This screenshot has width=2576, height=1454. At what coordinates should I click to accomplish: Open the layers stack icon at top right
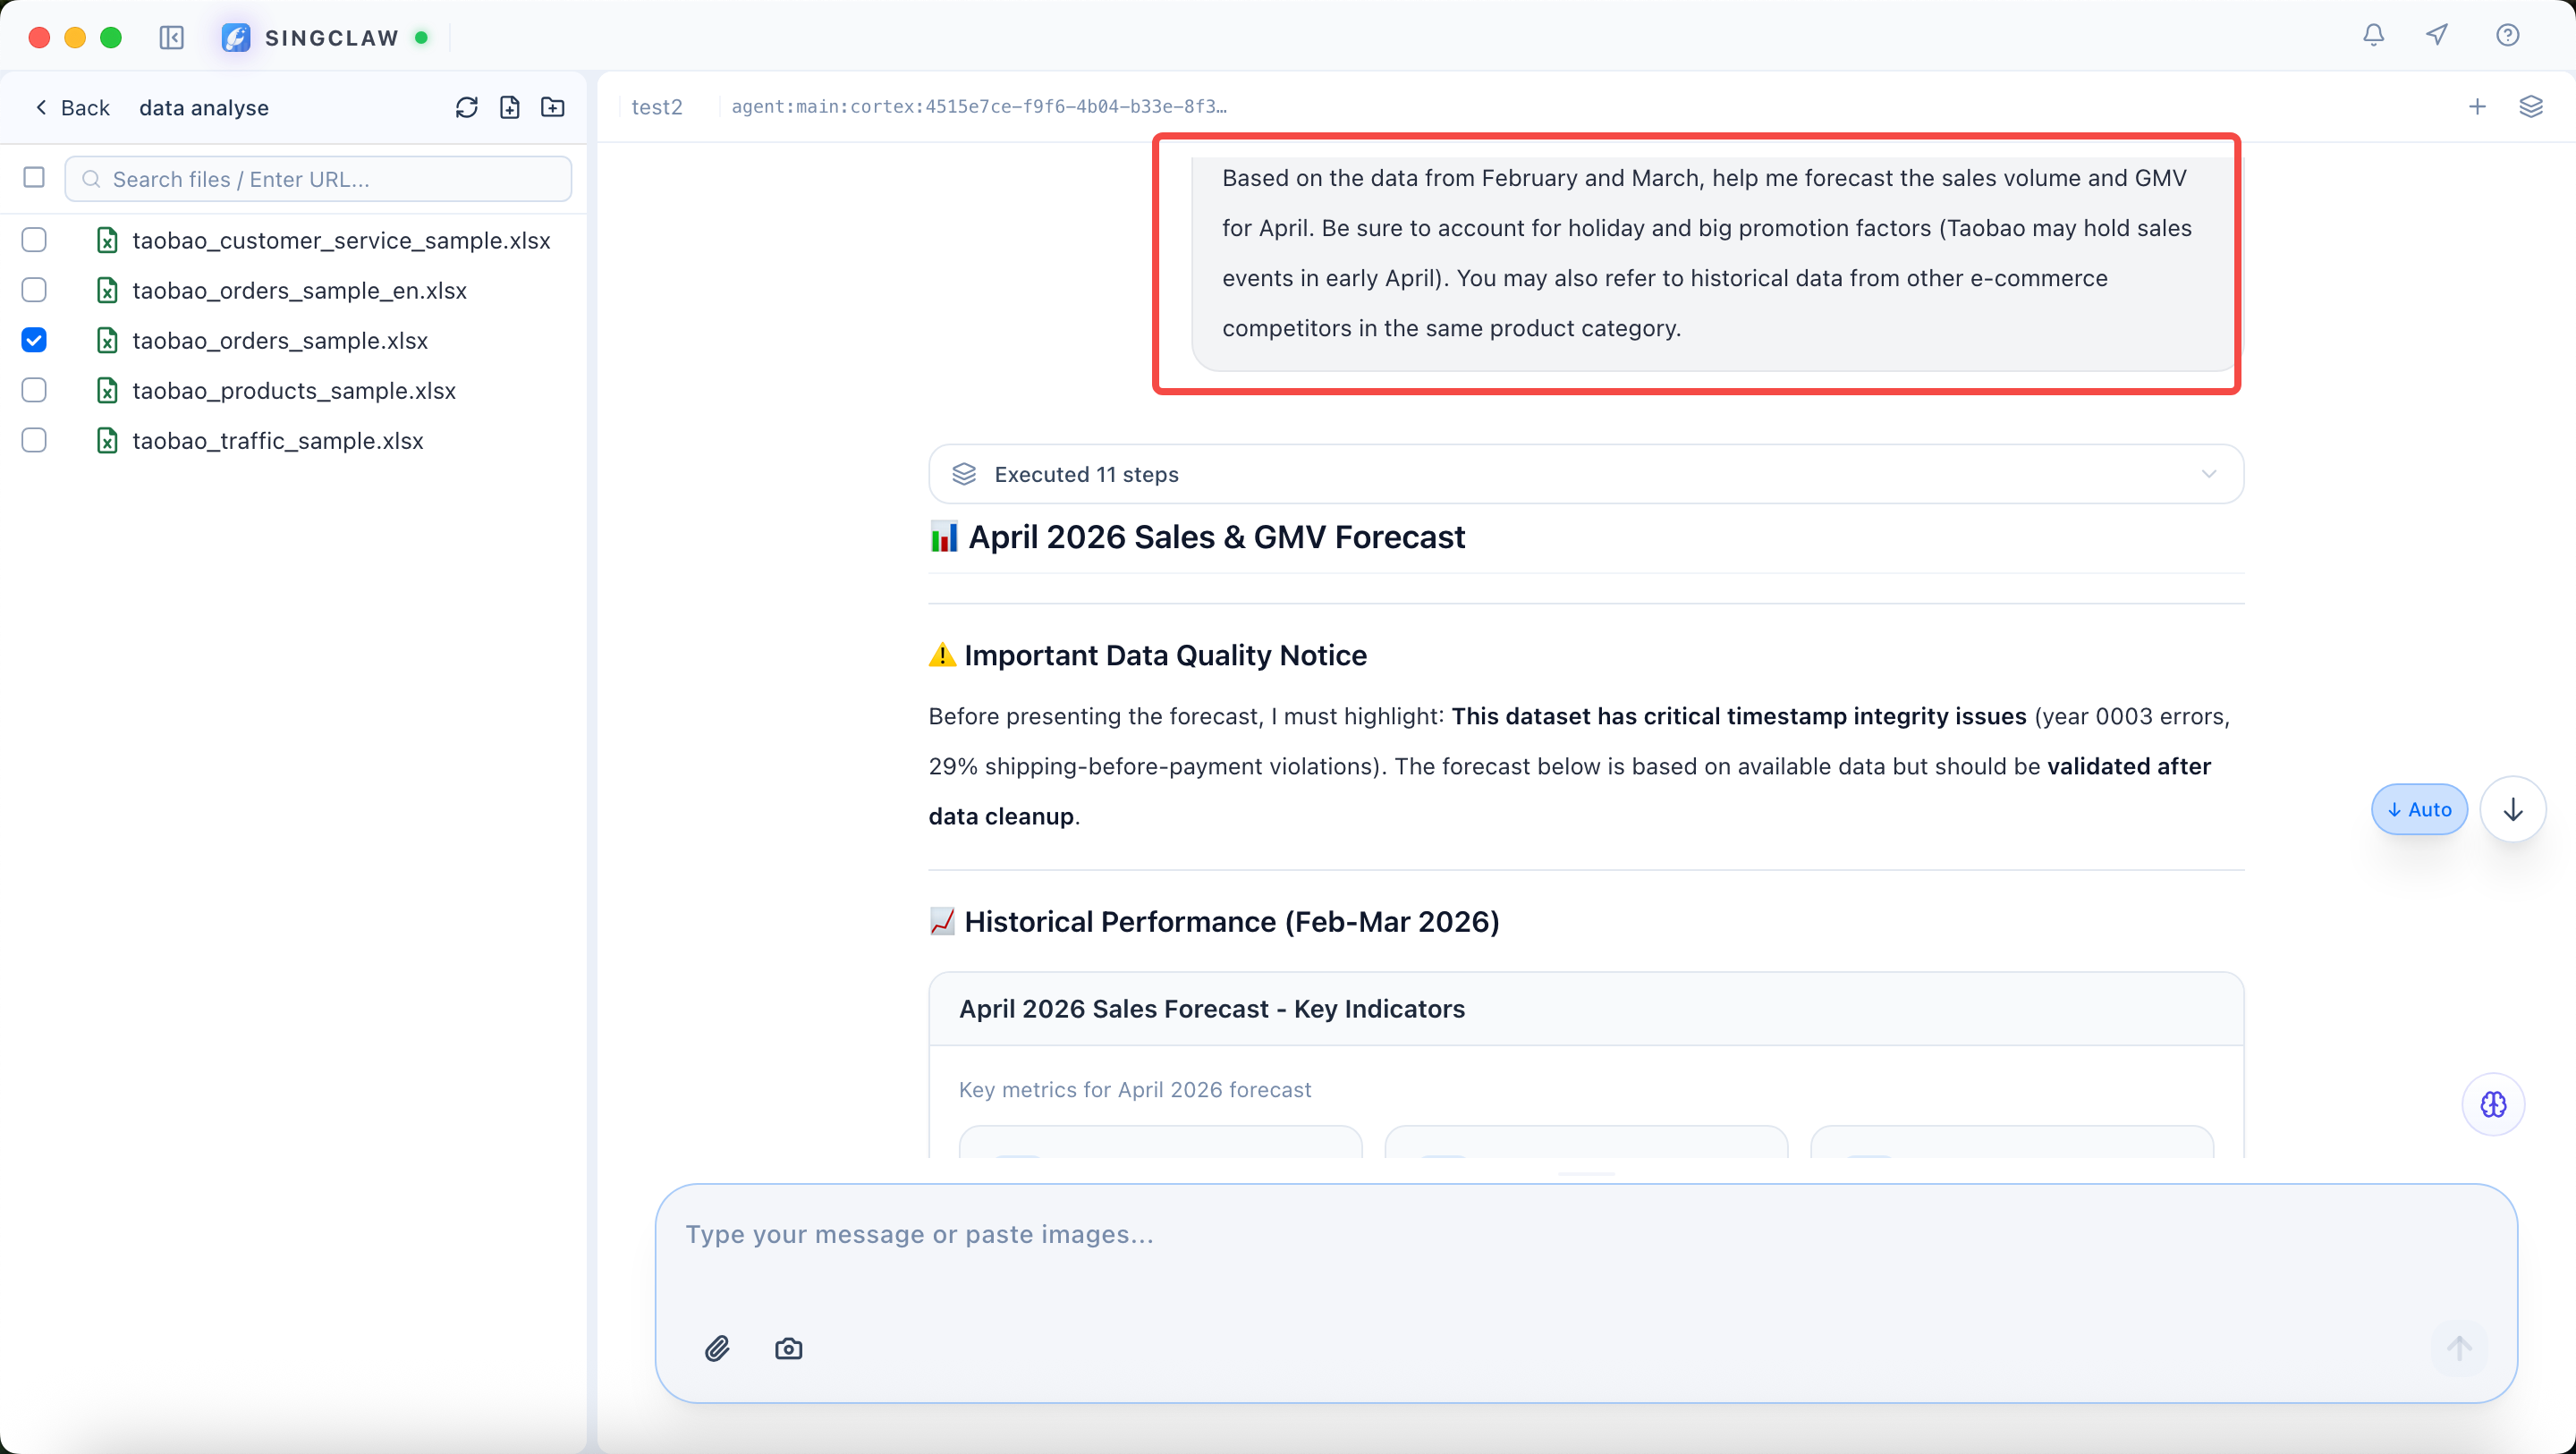(2530, 107)
